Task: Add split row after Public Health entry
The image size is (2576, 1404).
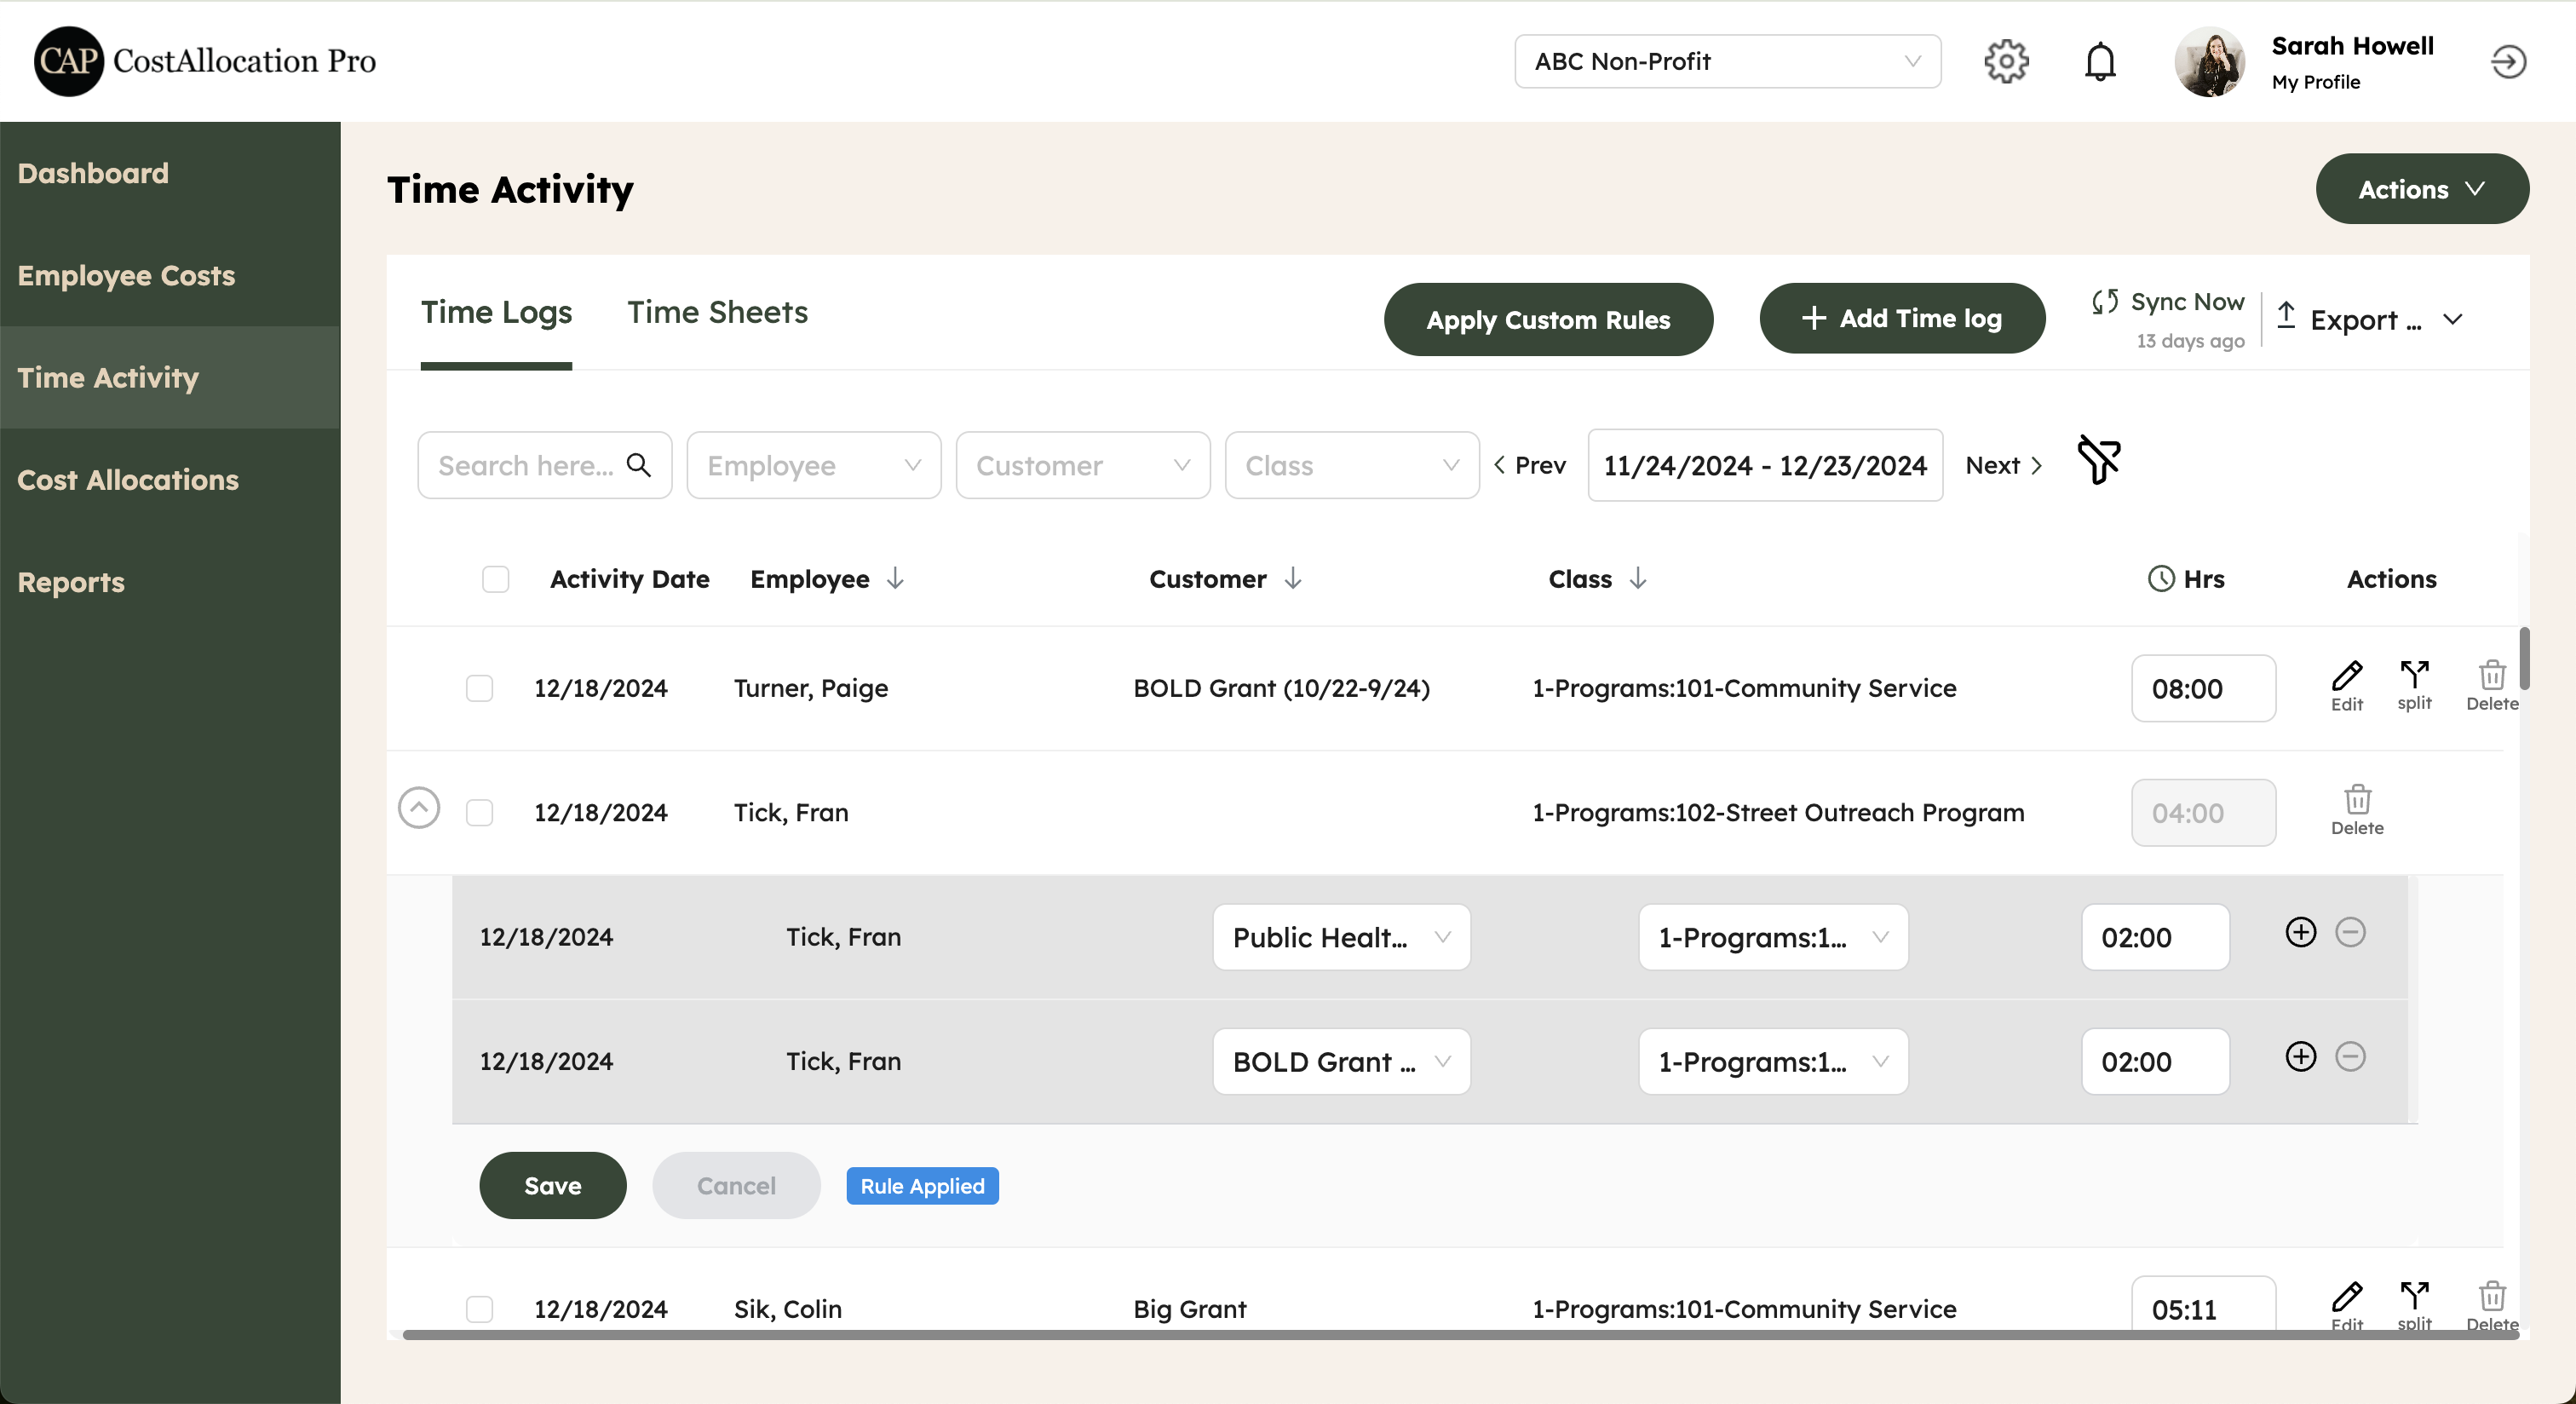Action: pos(2300,932)
